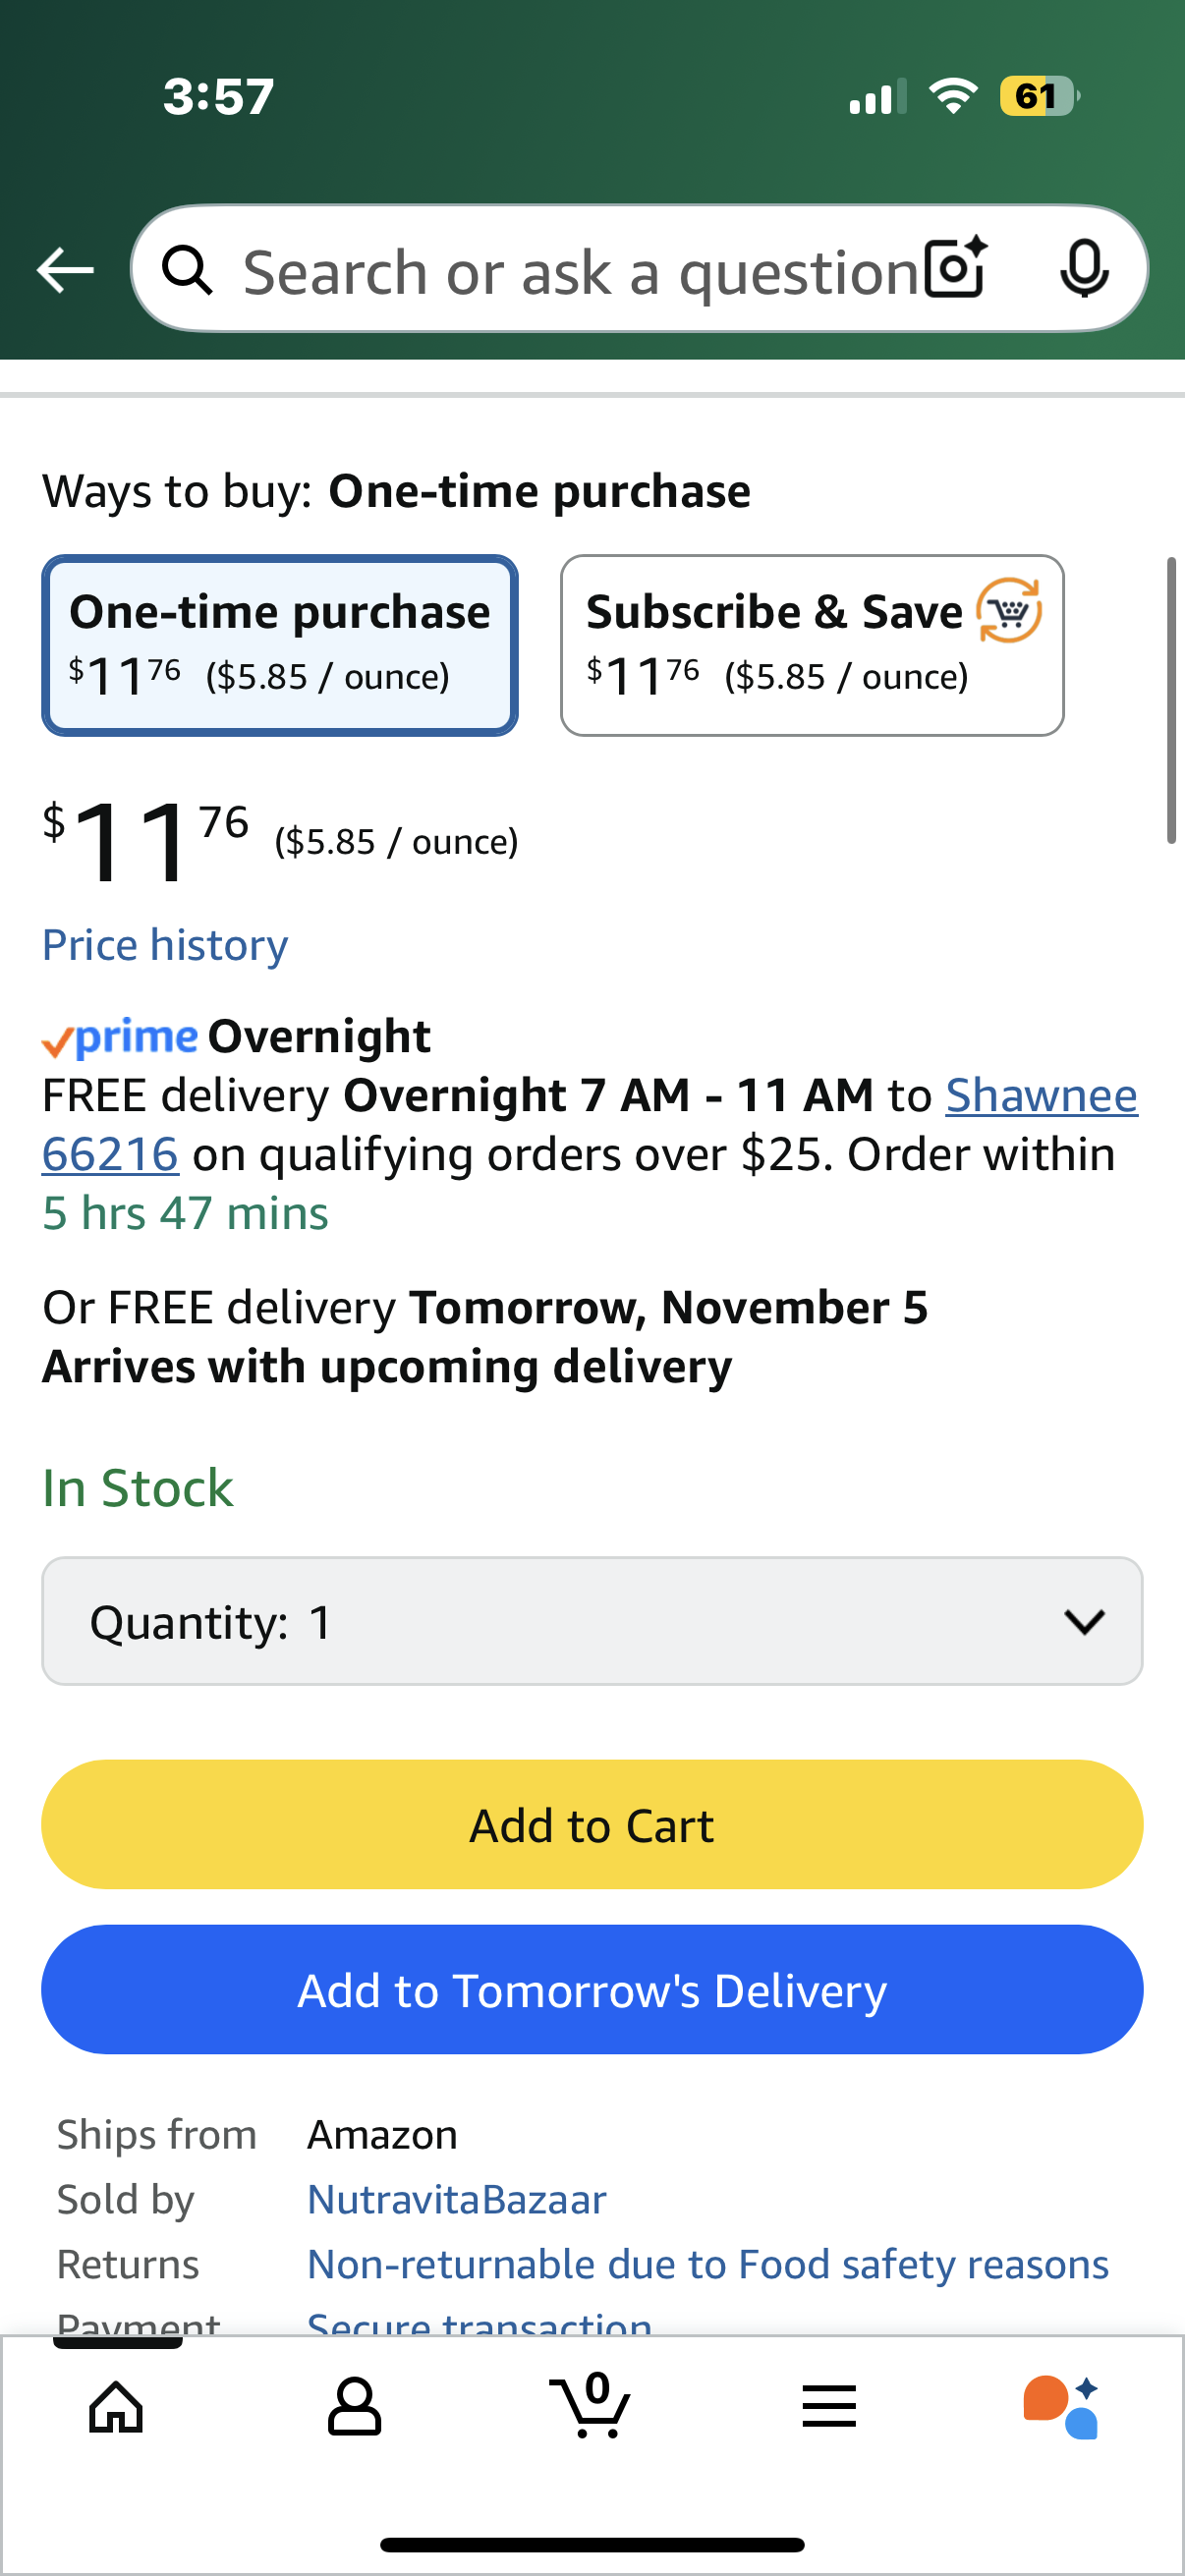
Task: Click the page scrollbar on the right
Action: (1171, 700)
